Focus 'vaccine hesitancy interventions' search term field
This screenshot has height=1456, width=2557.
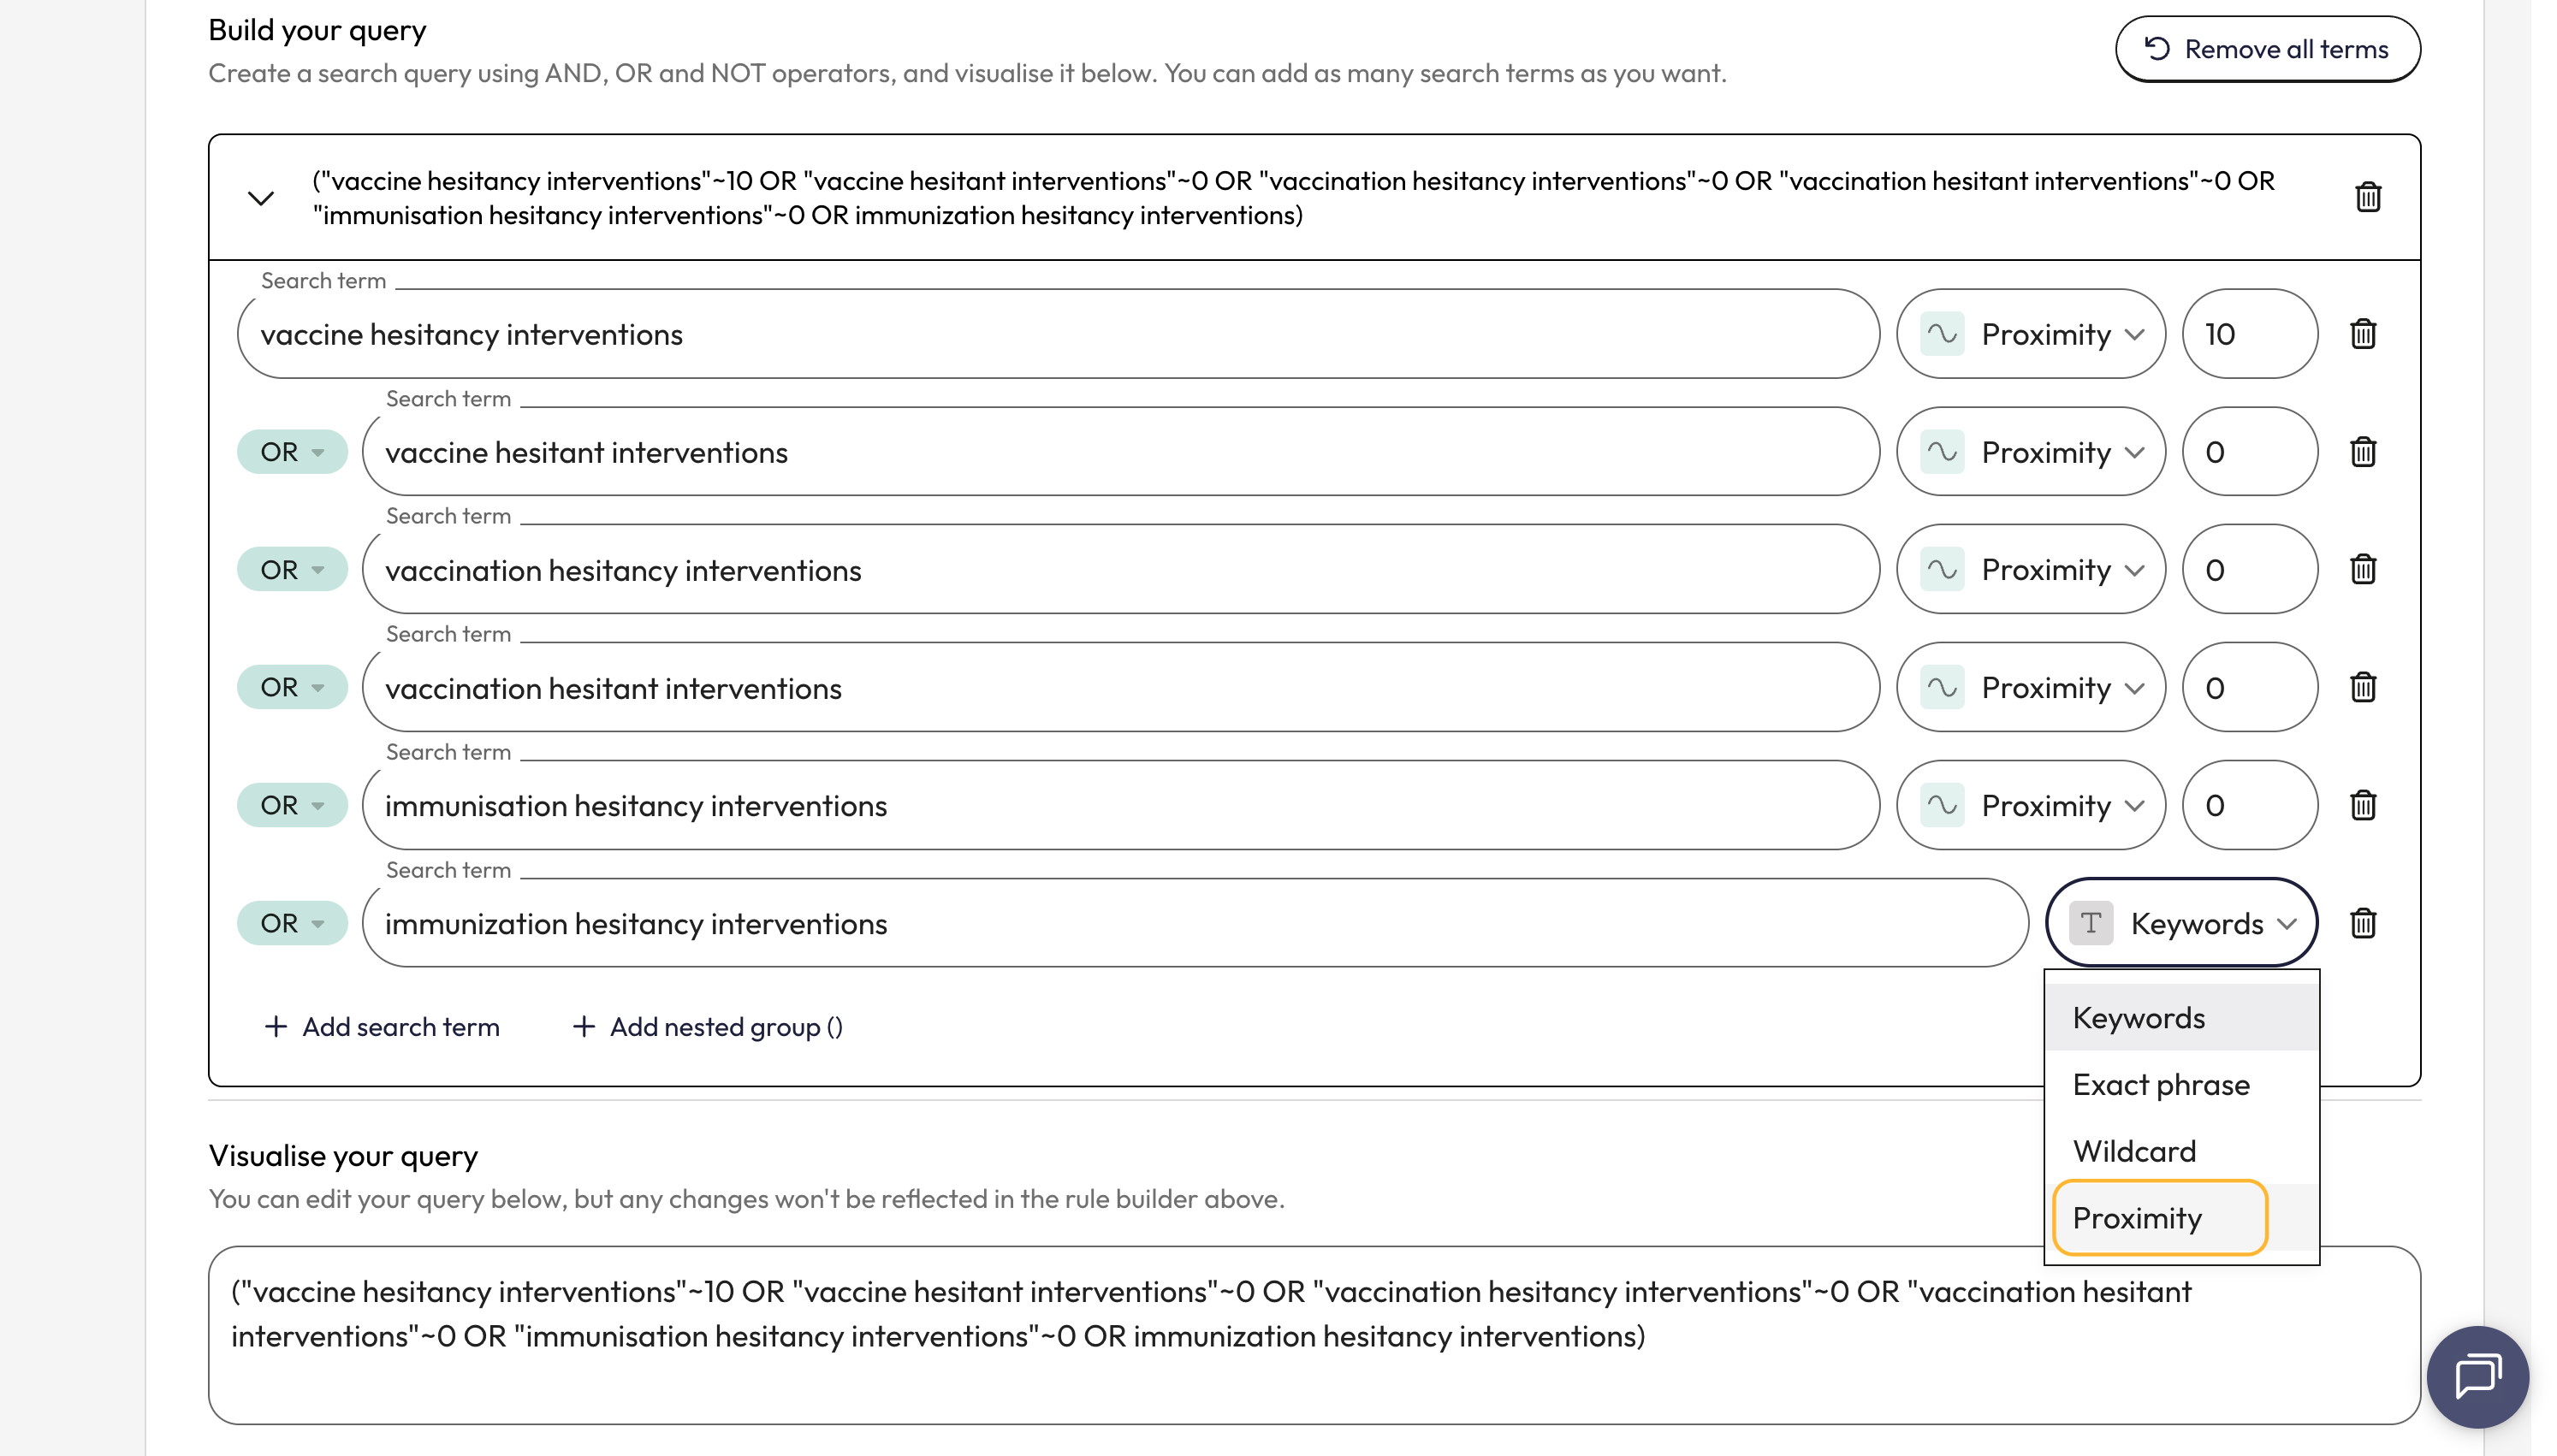click(x=1058, y=334)
